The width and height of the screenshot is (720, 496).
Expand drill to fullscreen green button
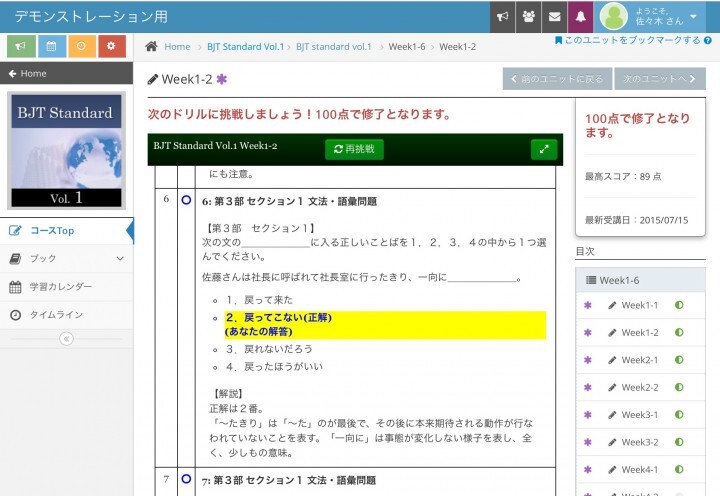pos(544,149)
